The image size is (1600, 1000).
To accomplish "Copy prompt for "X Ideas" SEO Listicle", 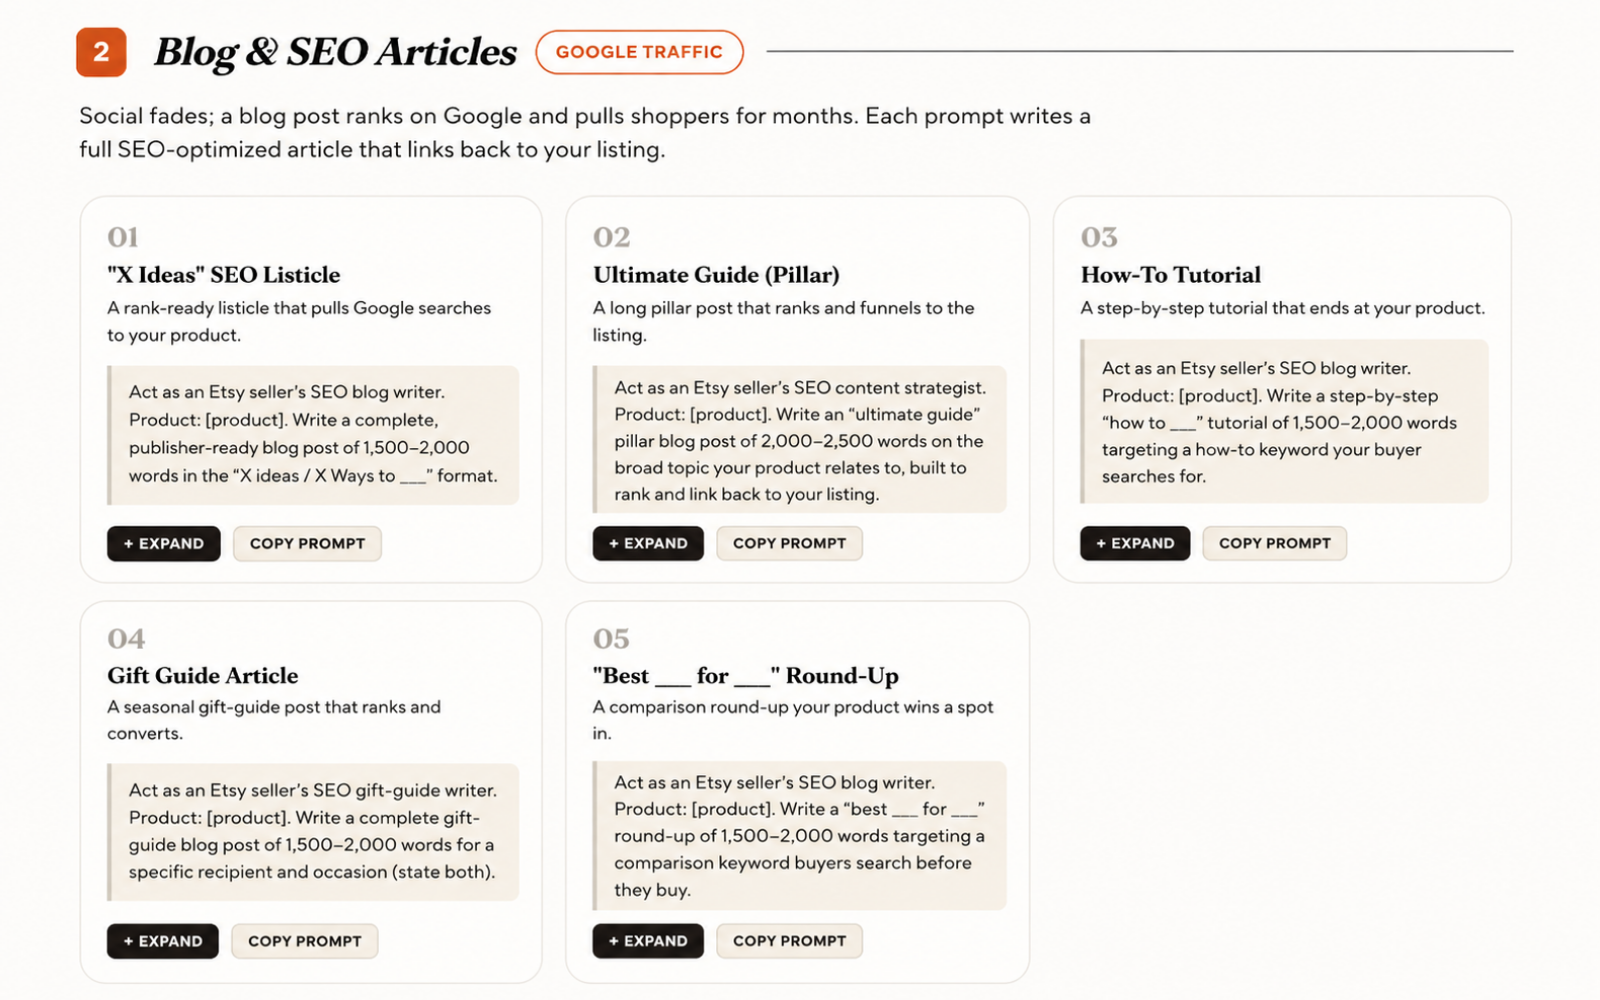I will [x=307, y=544].
